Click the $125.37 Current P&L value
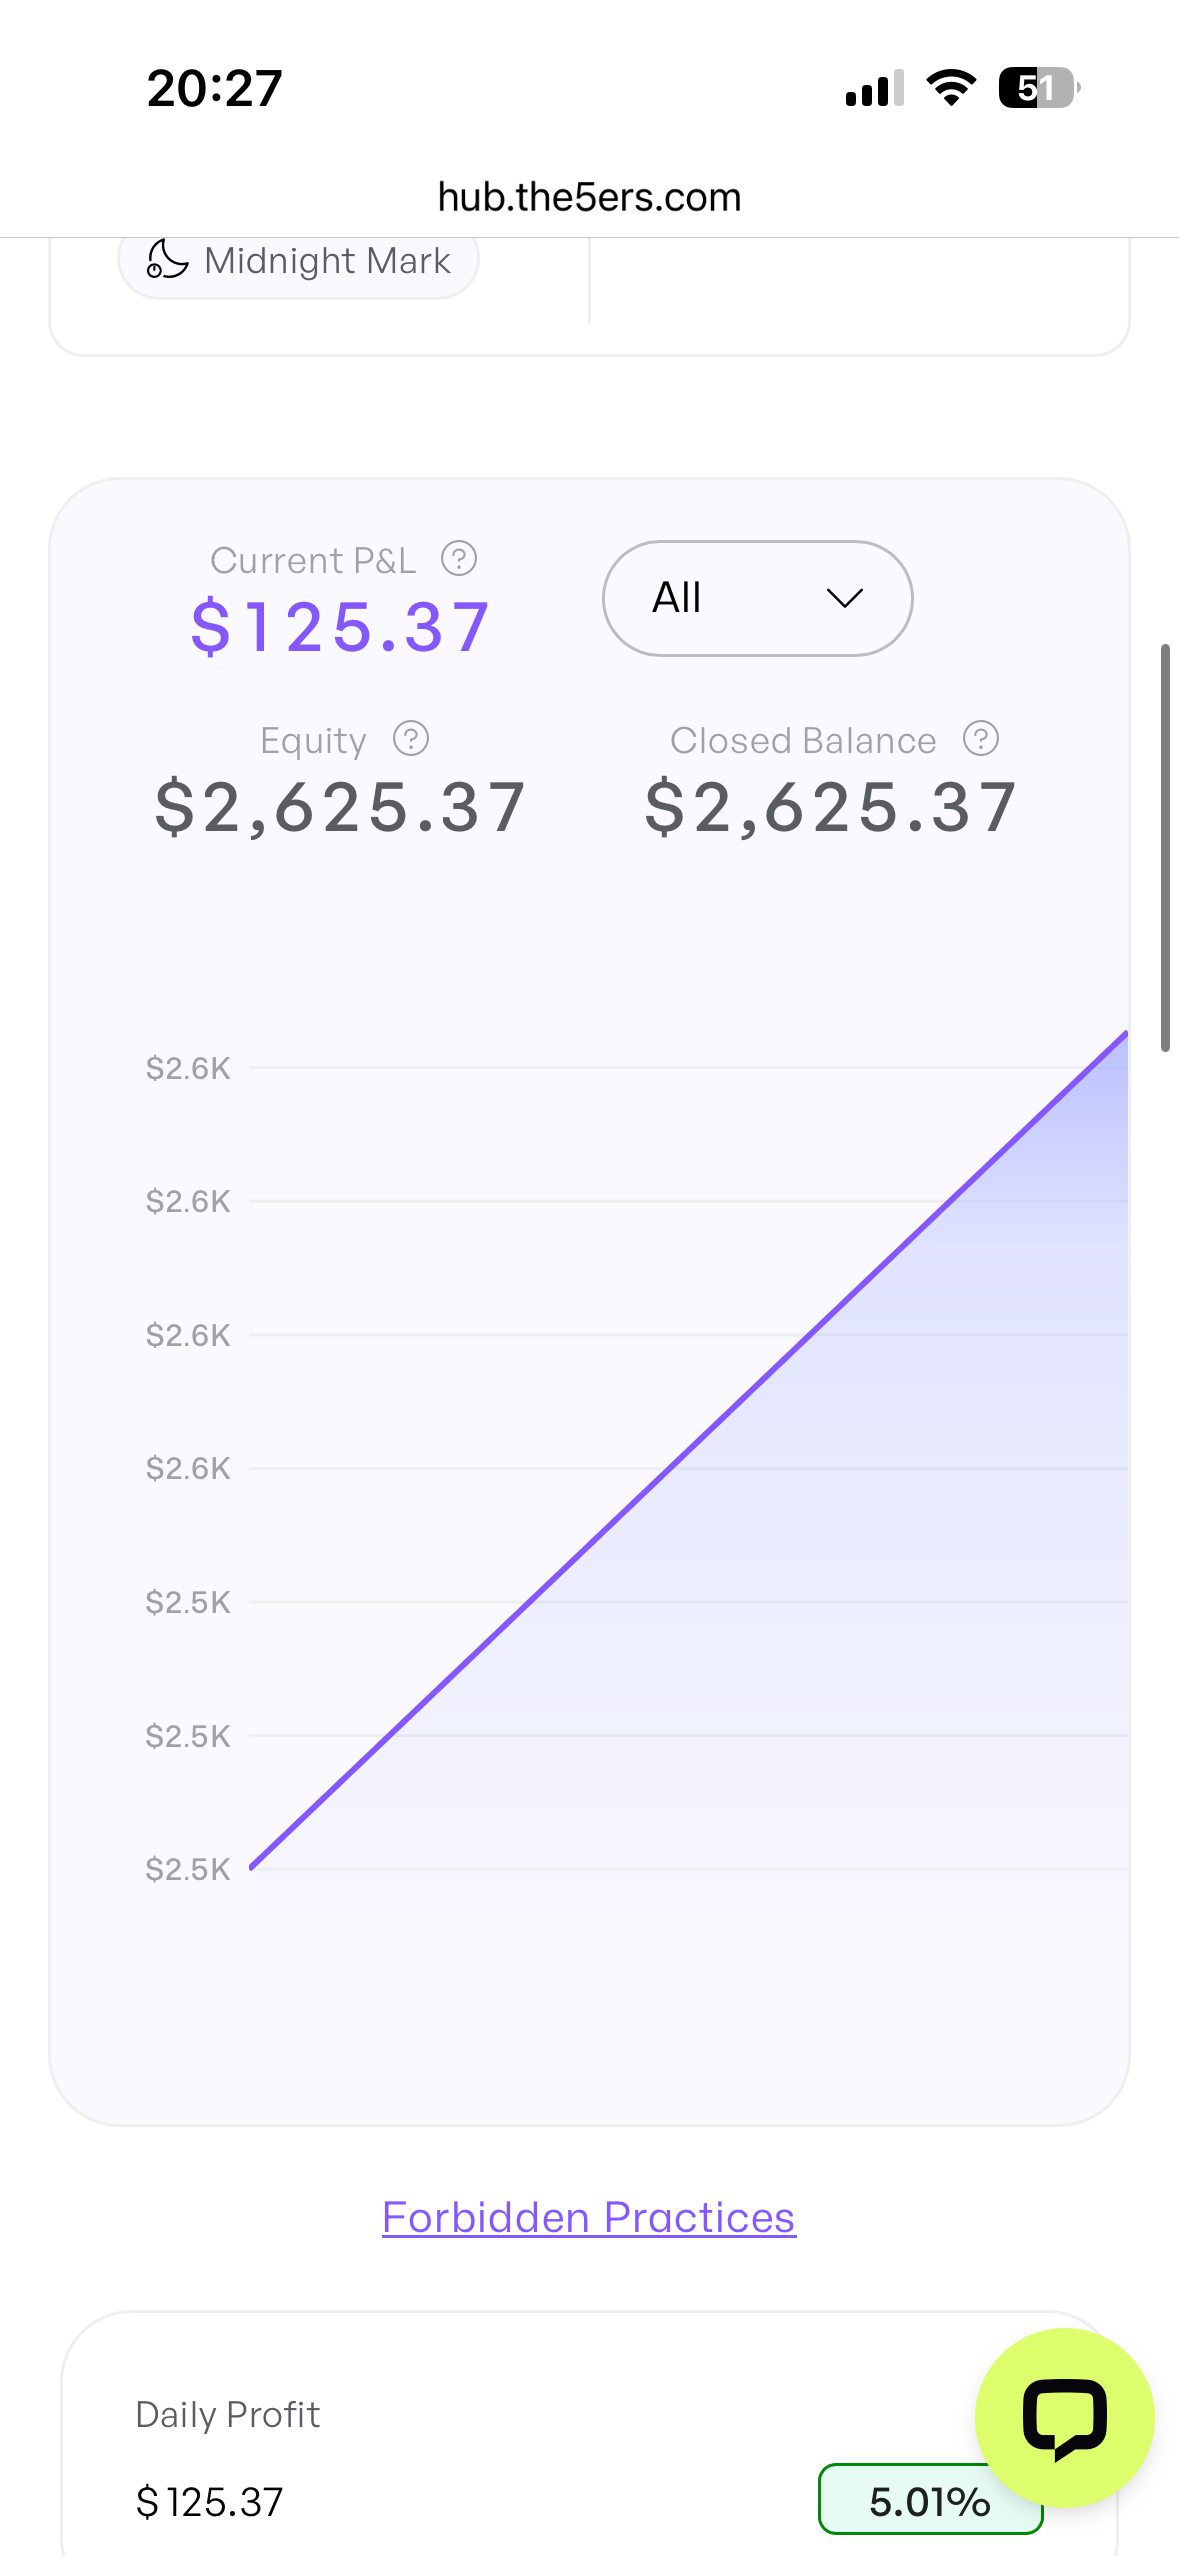This screenshot has width=1179, height=2556. [341, 627]
